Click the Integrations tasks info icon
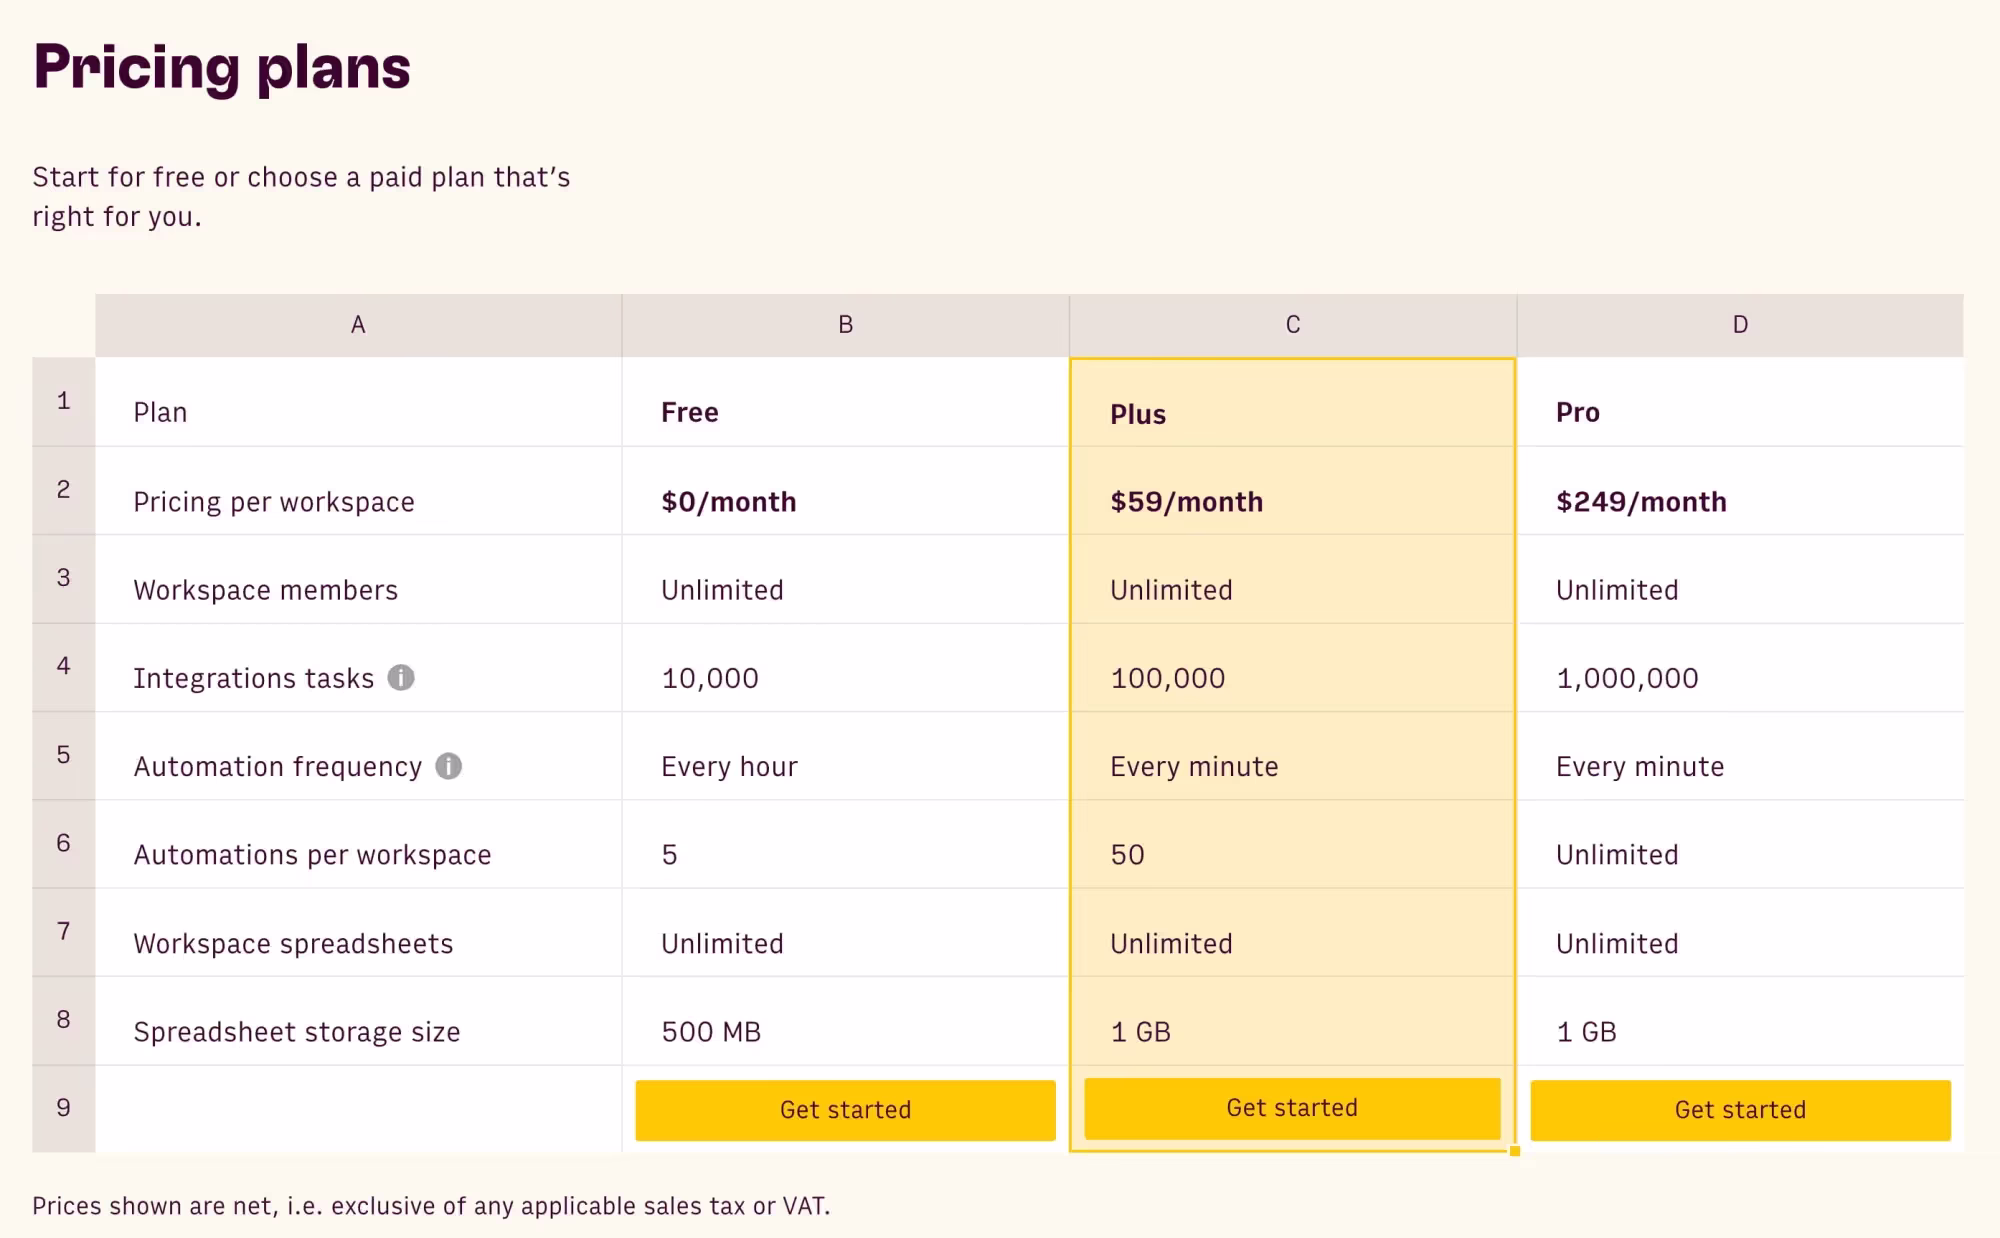Viewport: 2000px width, 1238px height. pos(401,678)
